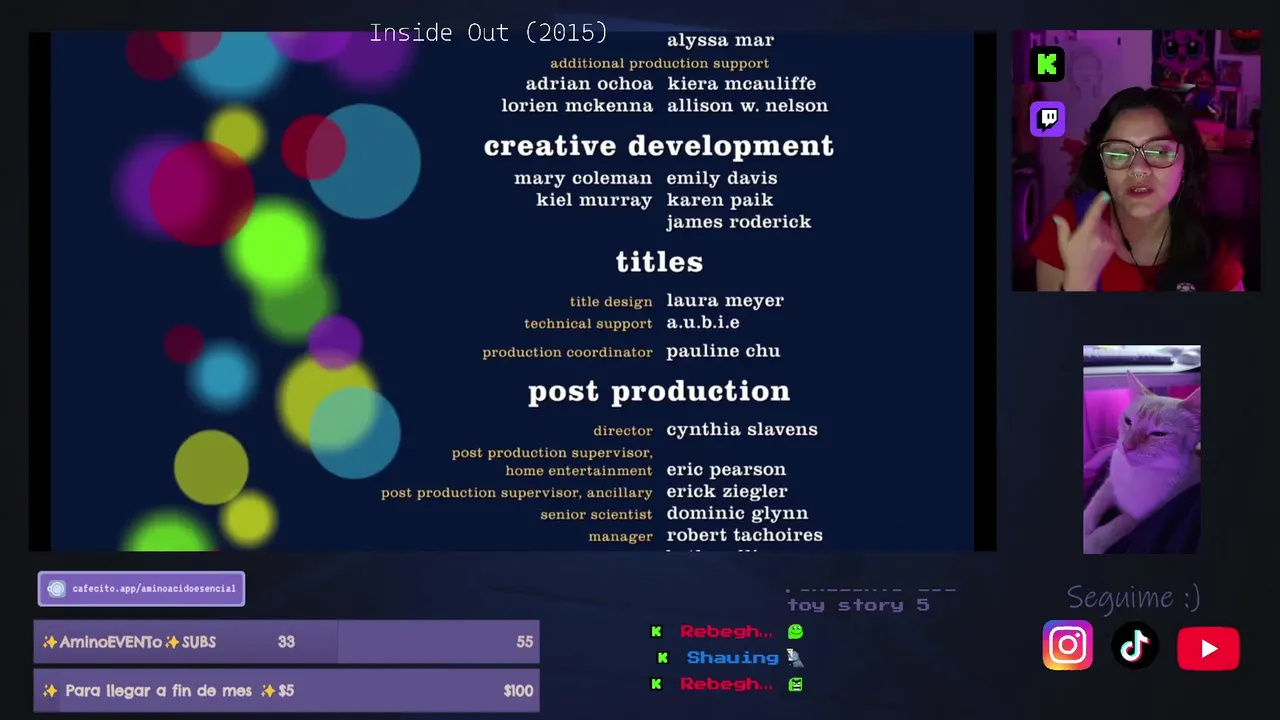This screenshot has width=1280, height=720.
Task: Click the AminoEVENTo SUBS progress bar
Action: 287,642
